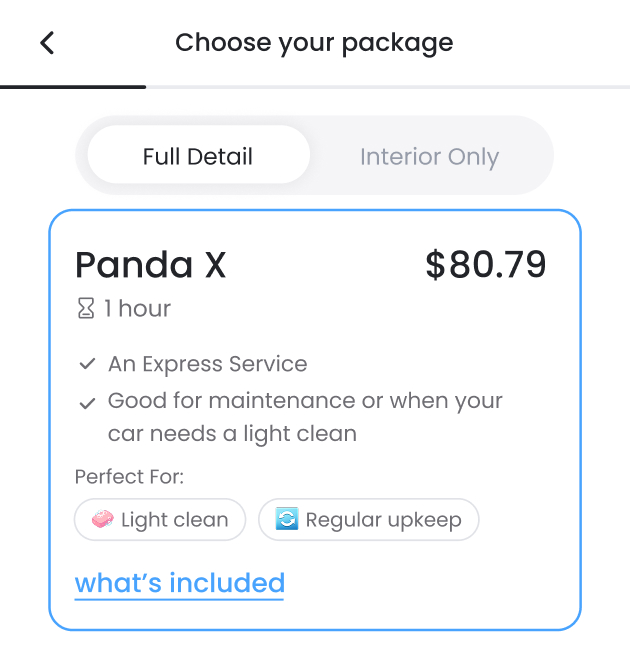
Task: Go back using the left arrow
Action: click(x=47, y=43)
